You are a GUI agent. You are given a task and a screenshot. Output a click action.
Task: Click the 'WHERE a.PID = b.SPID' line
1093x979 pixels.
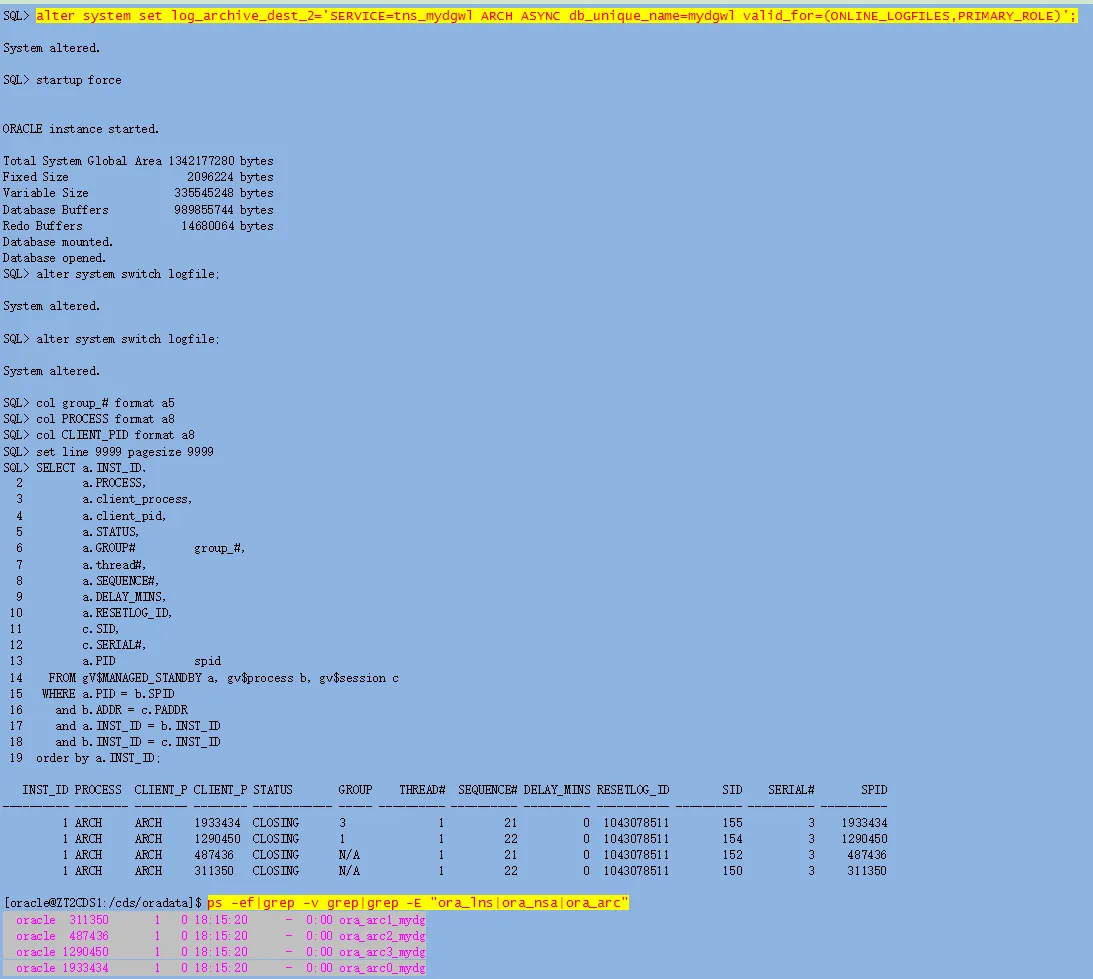(108, 694)
